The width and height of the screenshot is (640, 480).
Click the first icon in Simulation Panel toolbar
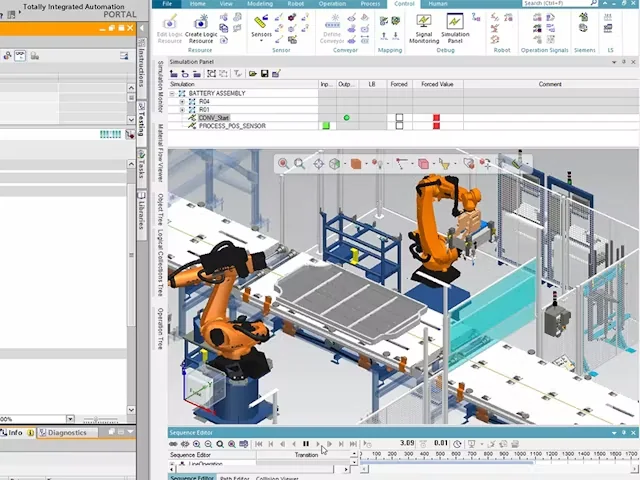click(174, 74)
